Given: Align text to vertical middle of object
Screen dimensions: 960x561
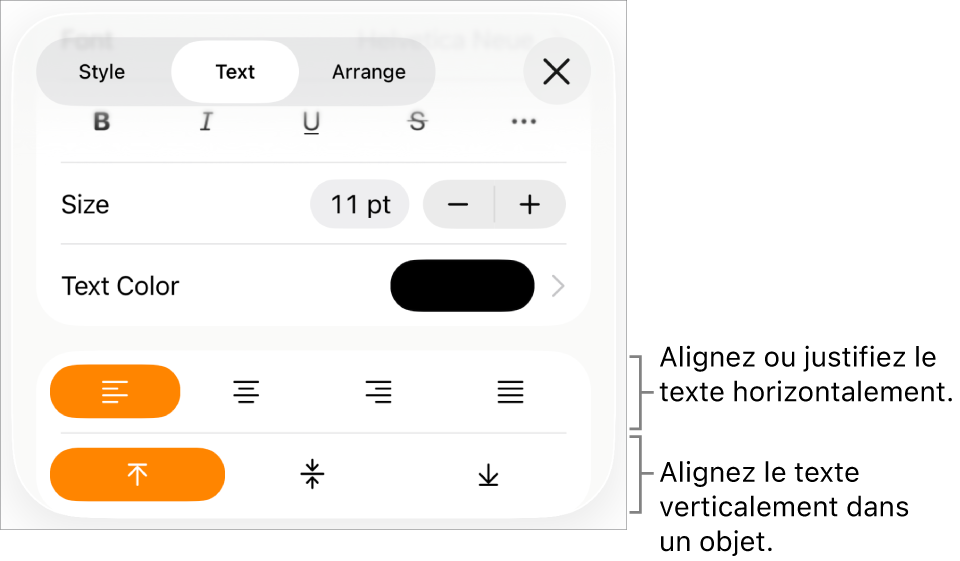Looking at the screenshot, I should [312, 475].
